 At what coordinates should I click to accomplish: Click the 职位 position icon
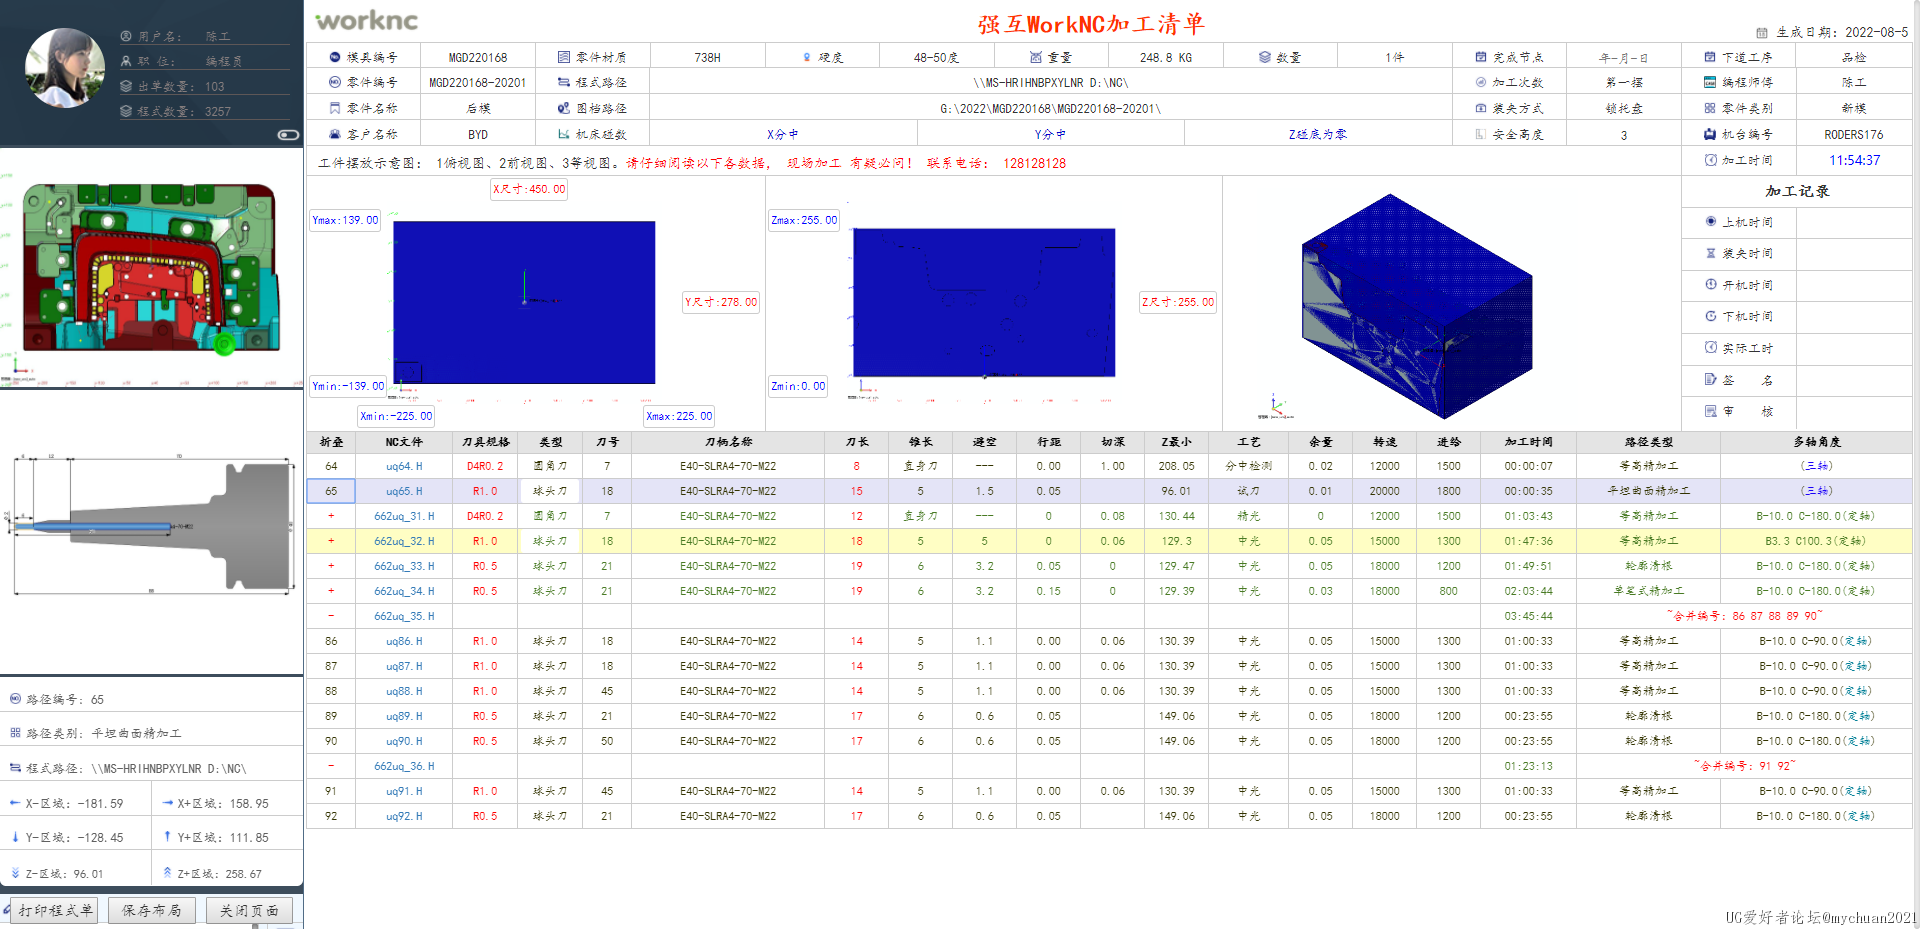126,61
